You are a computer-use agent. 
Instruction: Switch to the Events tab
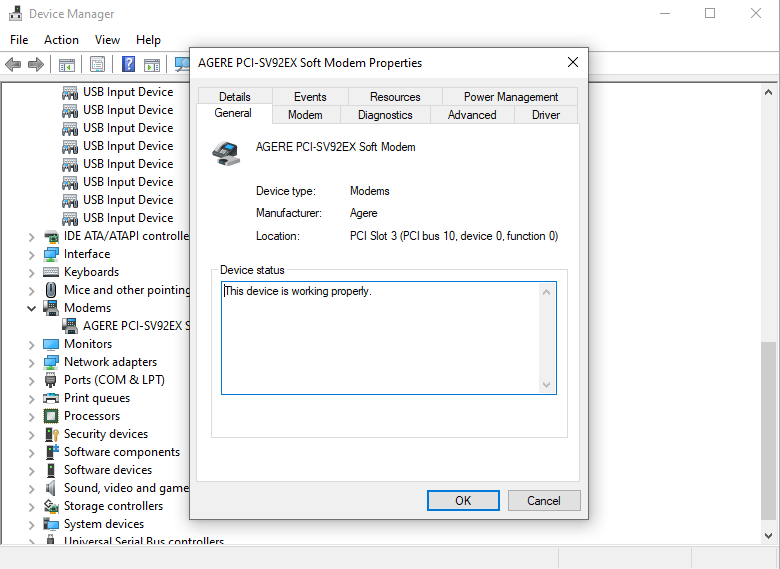point(310,96)
